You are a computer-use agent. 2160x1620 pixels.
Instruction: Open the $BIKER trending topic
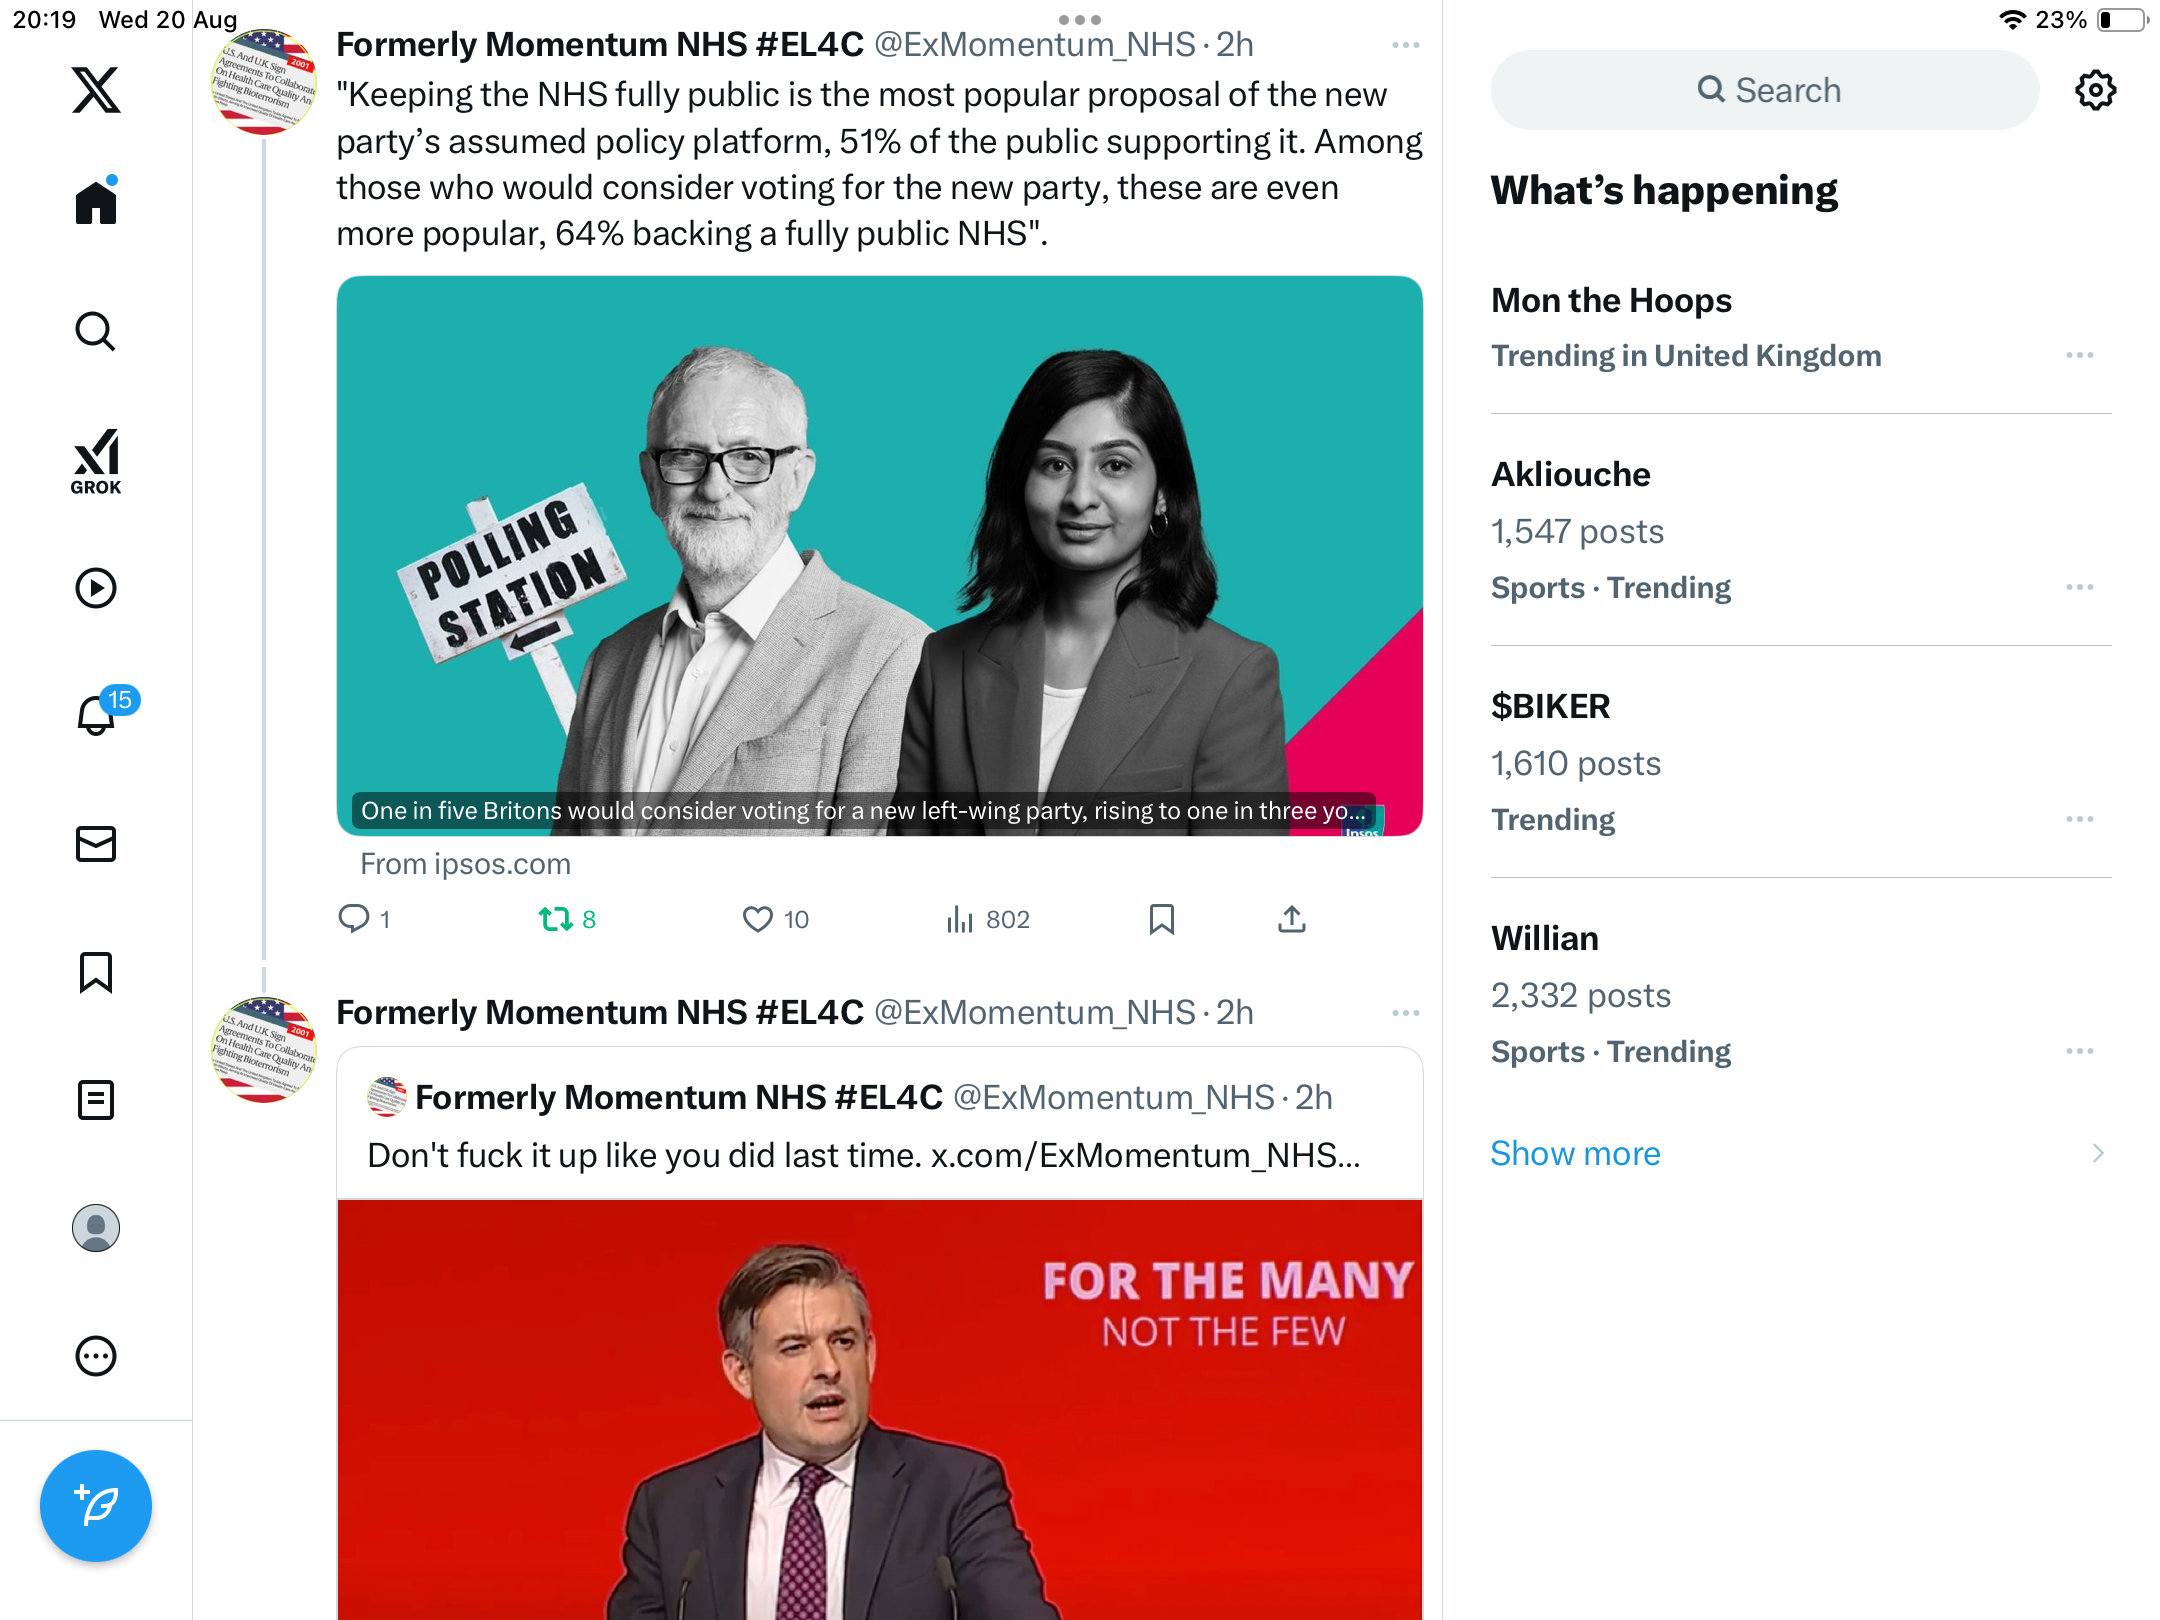tap(1550, 706)
